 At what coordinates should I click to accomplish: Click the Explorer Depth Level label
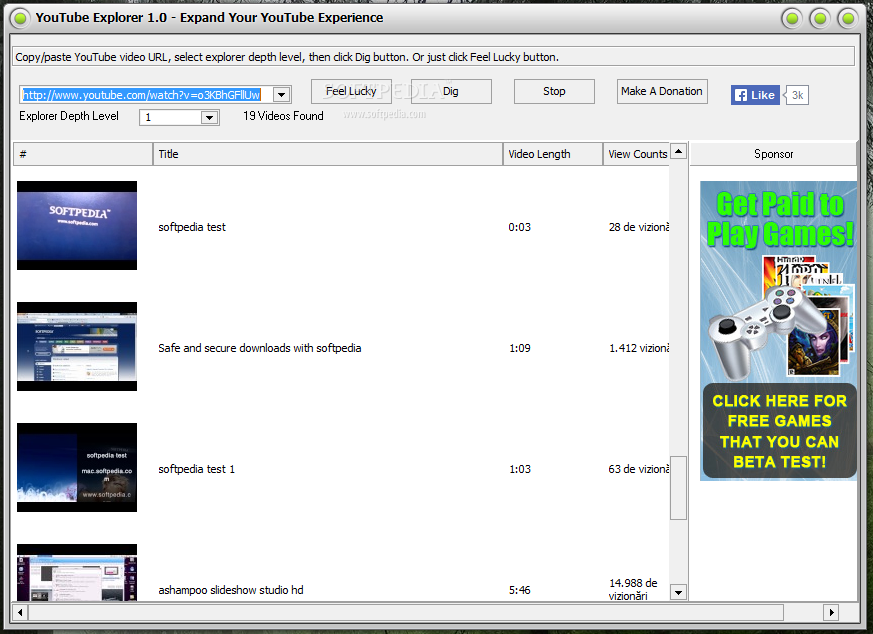pyautogui.click(x=69, y=116)
